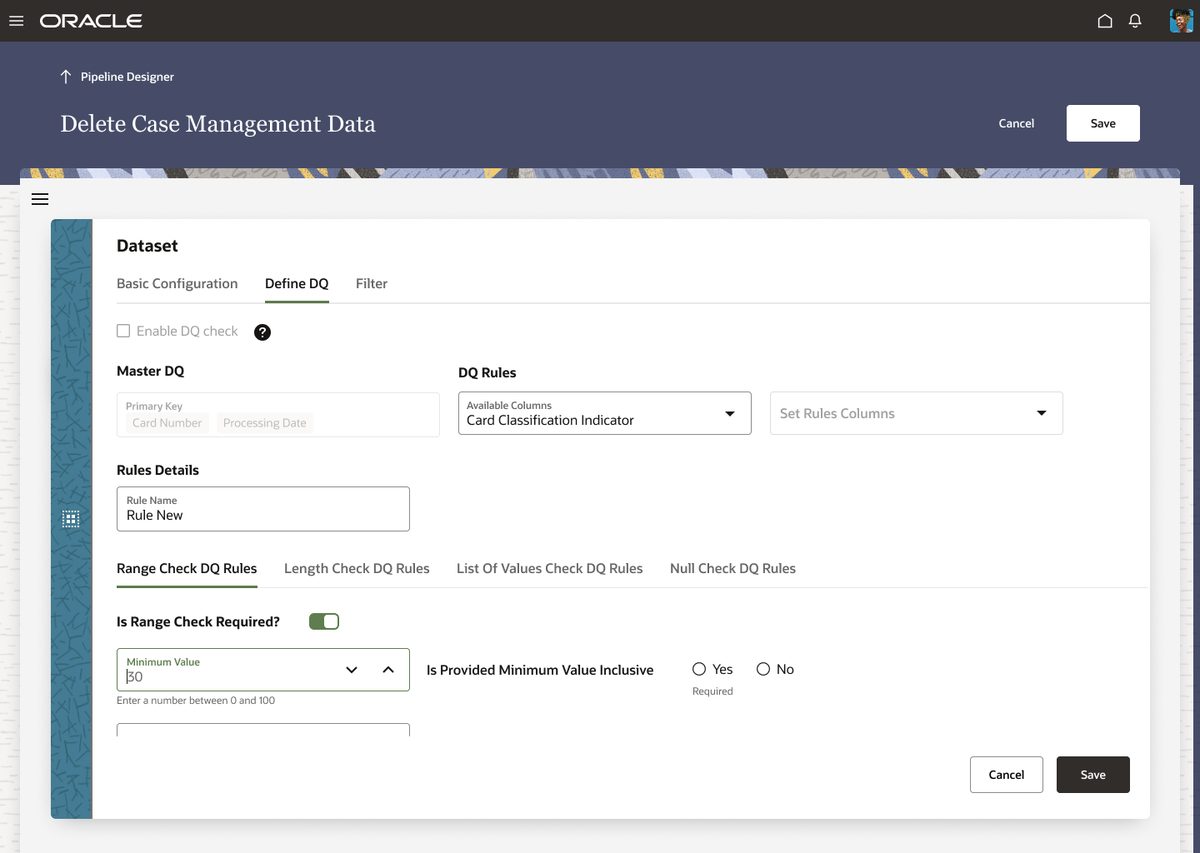Click the Card Number key chip
This screenshot has height=853, width=1200.
(x=167, y=423)
